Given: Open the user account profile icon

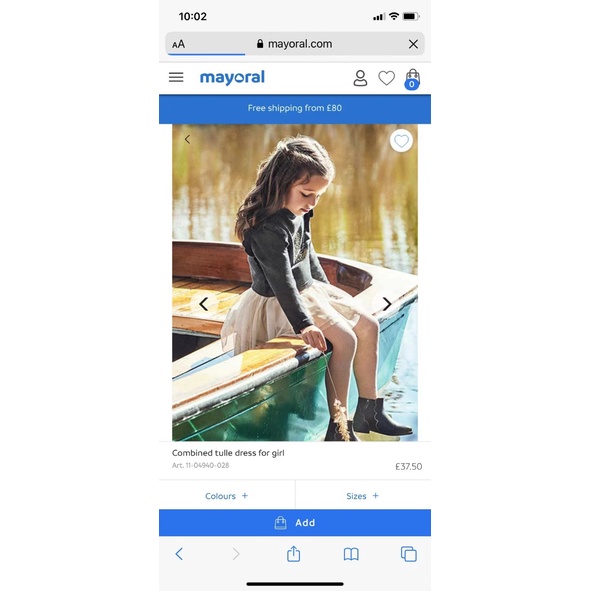Looking at the screenshot, I should (x=360, y=78).
